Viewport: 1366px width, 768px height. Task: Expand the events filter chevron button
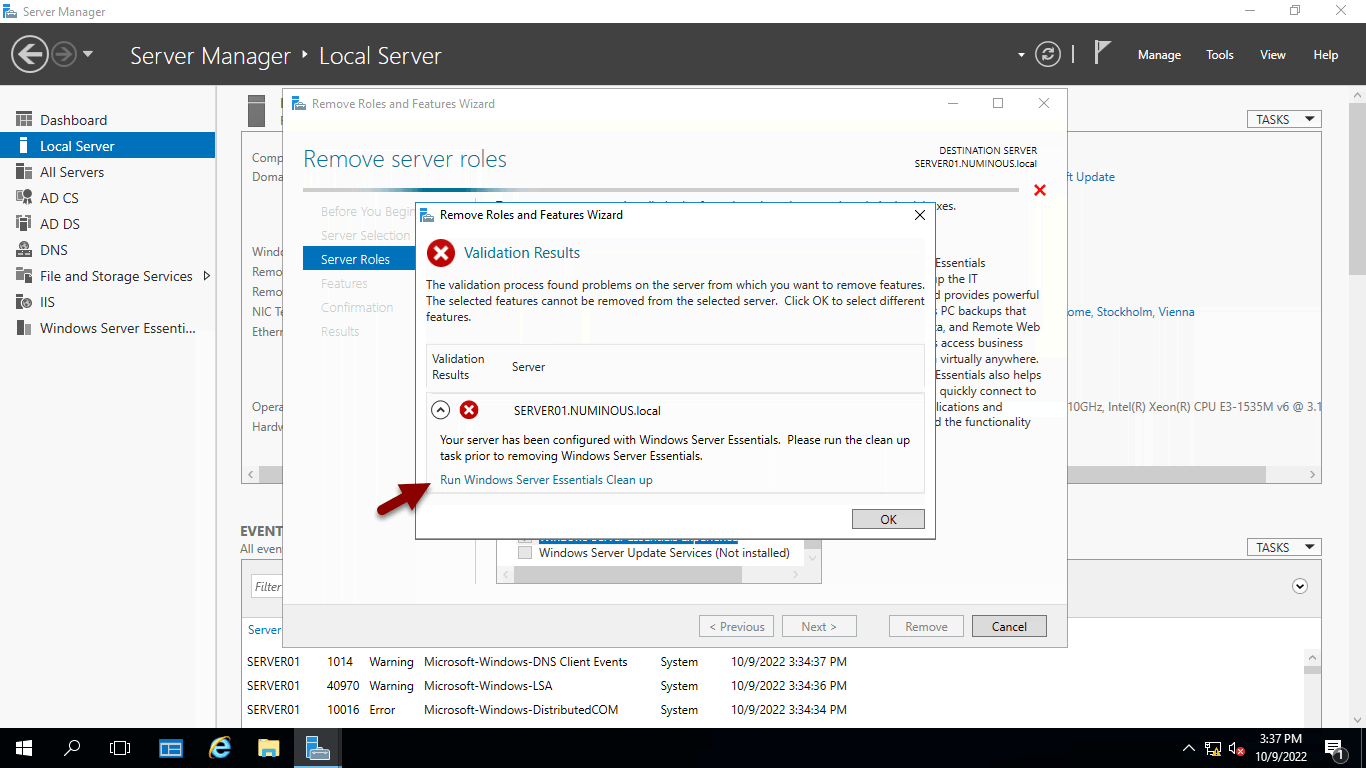[1300, 586]
